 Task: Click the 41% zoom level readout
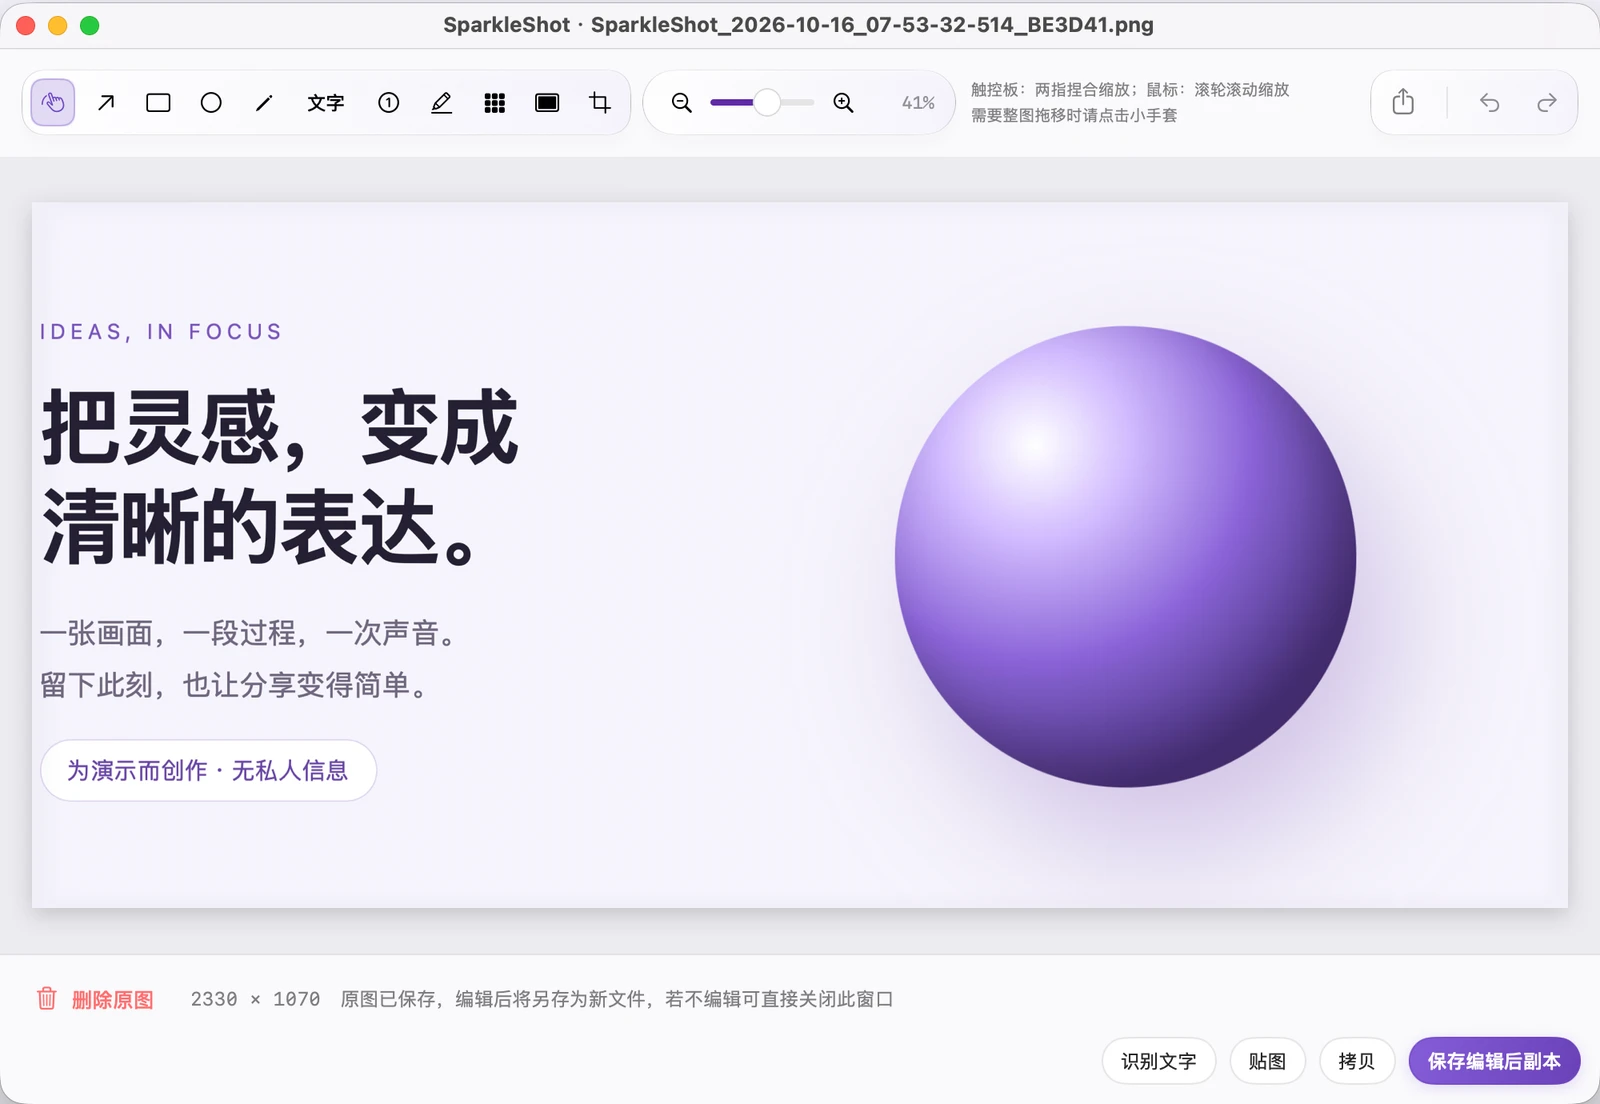[918, 102]
